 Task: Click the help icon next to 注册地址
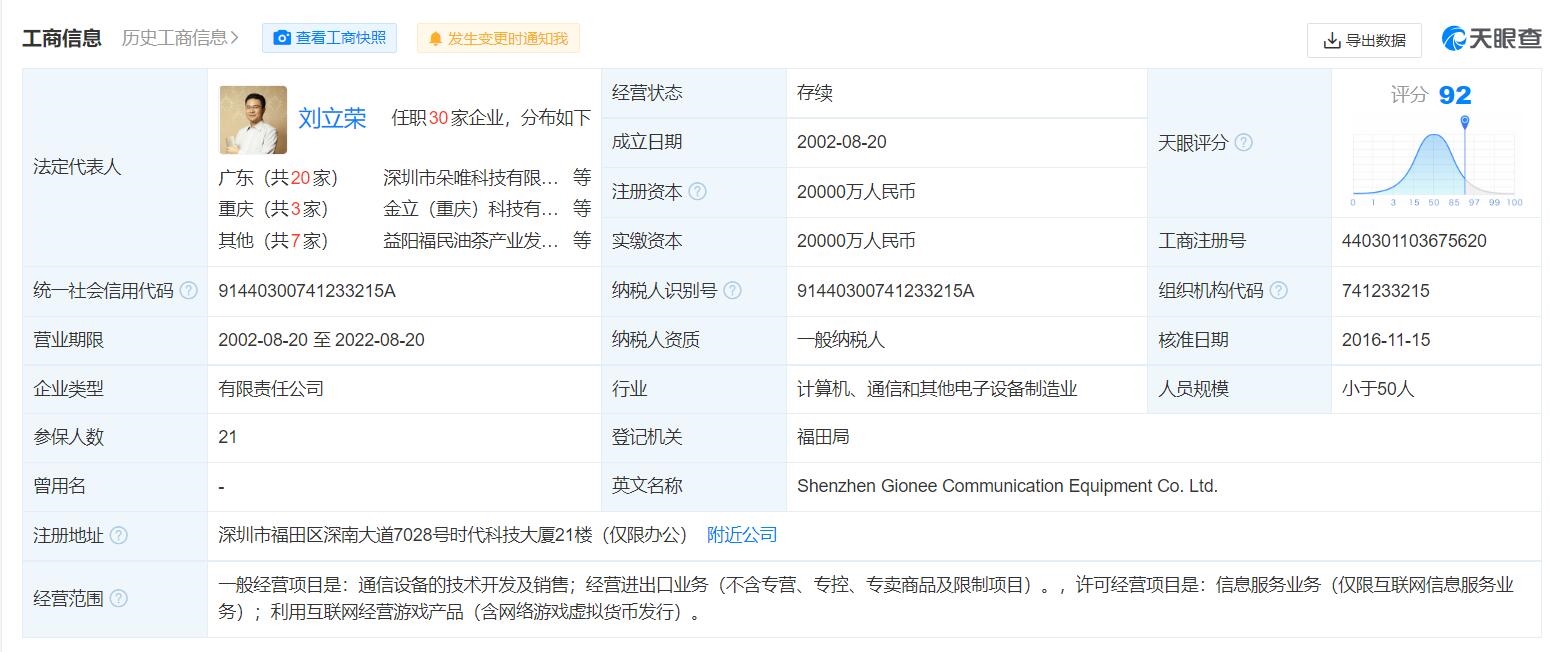point(118,535)
